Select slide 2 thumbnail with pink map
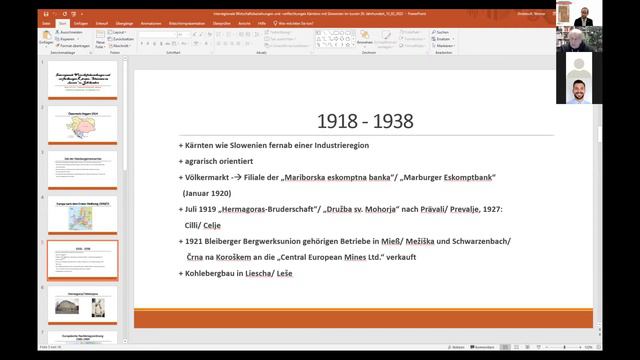 [x=82, y=125]
